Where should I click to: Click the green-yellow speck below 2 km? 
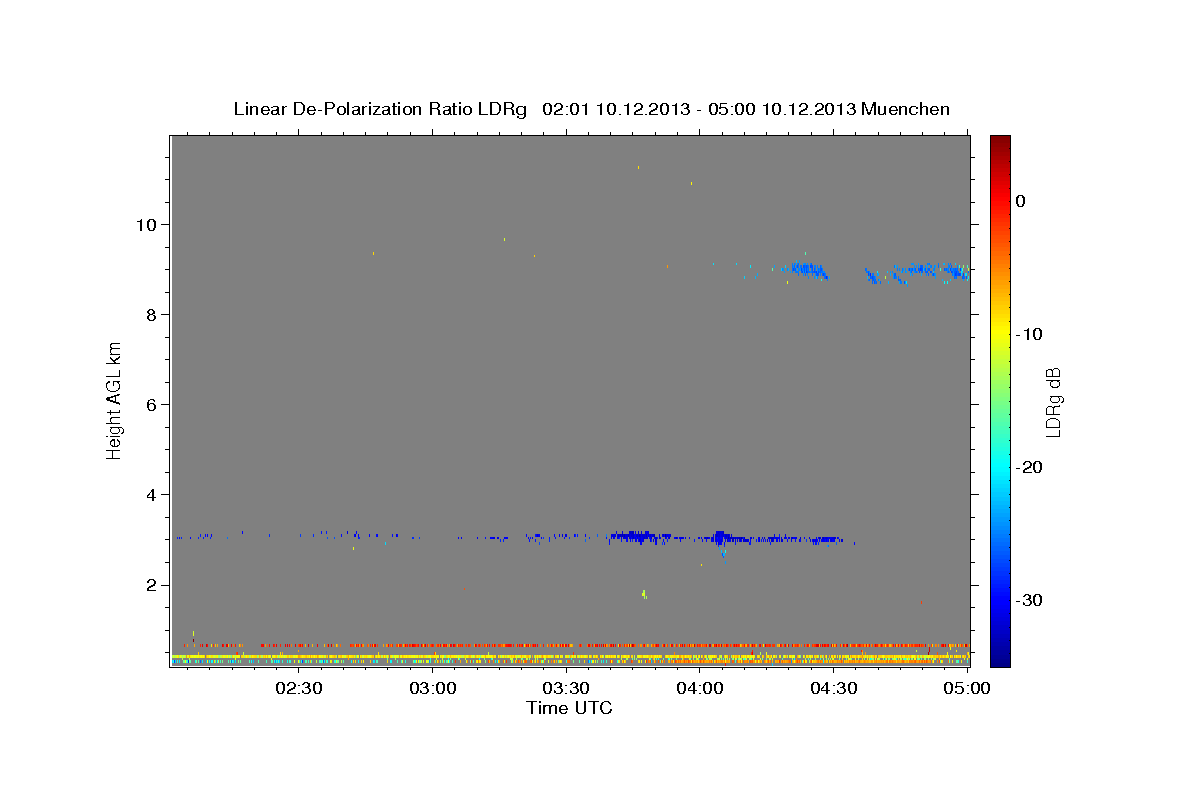(x=644, y=594)
